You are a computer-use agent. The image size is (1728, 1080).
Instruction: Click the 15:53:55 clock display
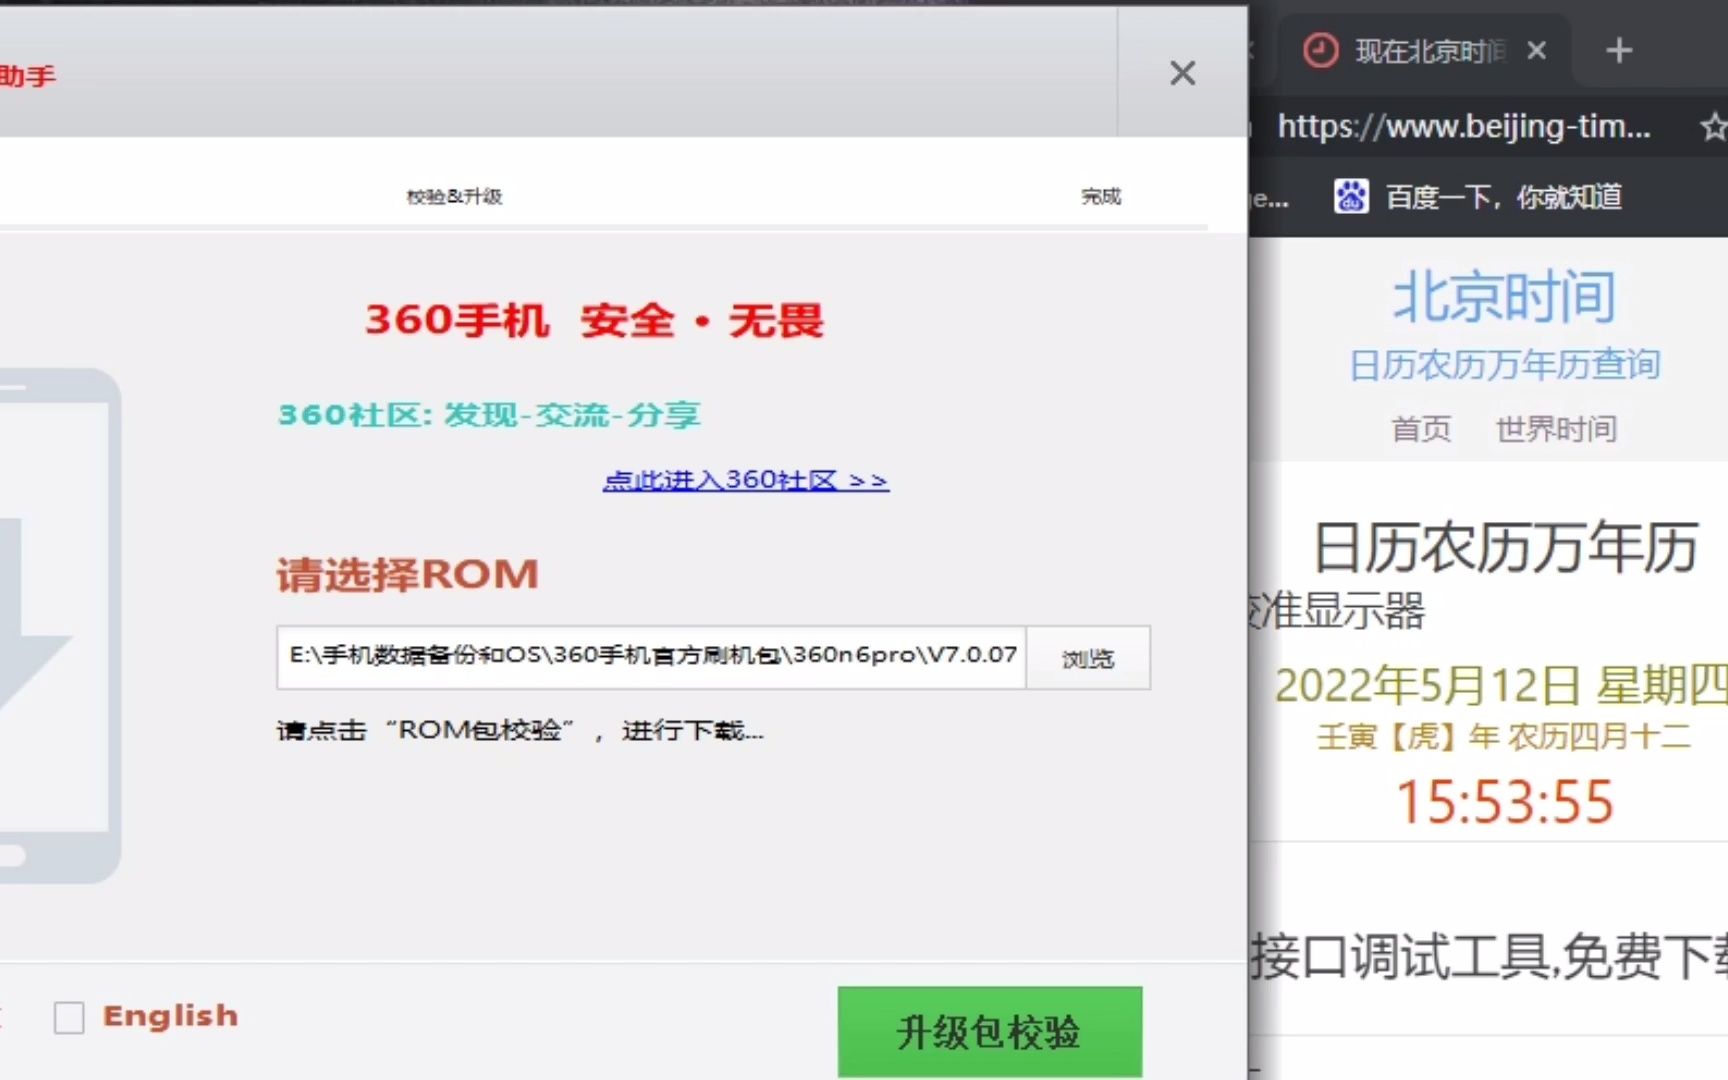pyautogui.click(x=1504, y=802)
